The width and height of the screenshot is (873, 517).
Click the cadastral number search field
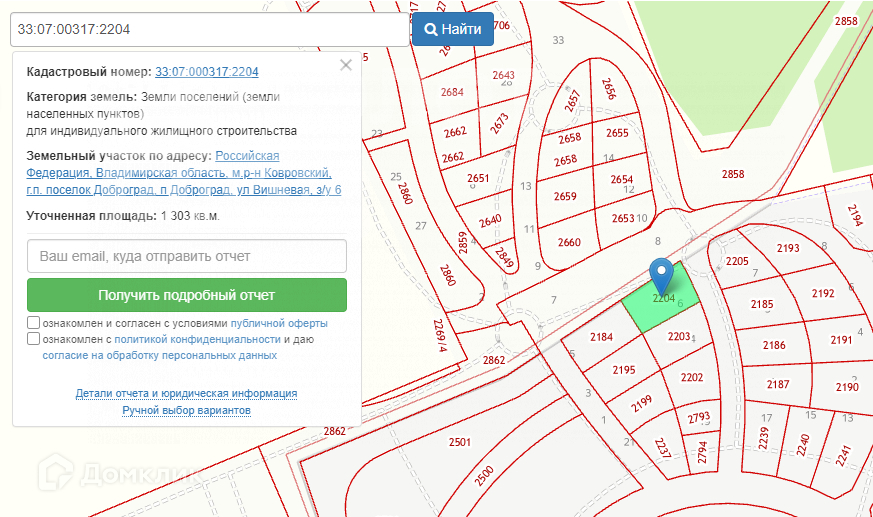[x=210, y=29]
